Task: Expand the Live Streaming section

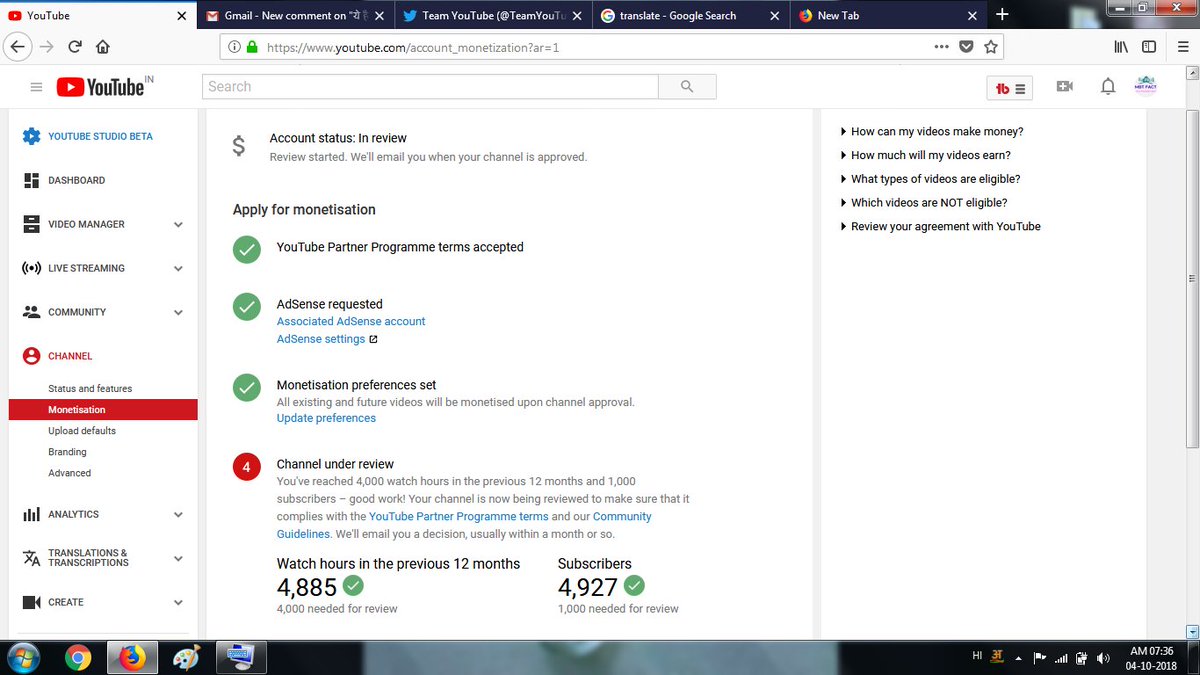Action: click(178, 269)
